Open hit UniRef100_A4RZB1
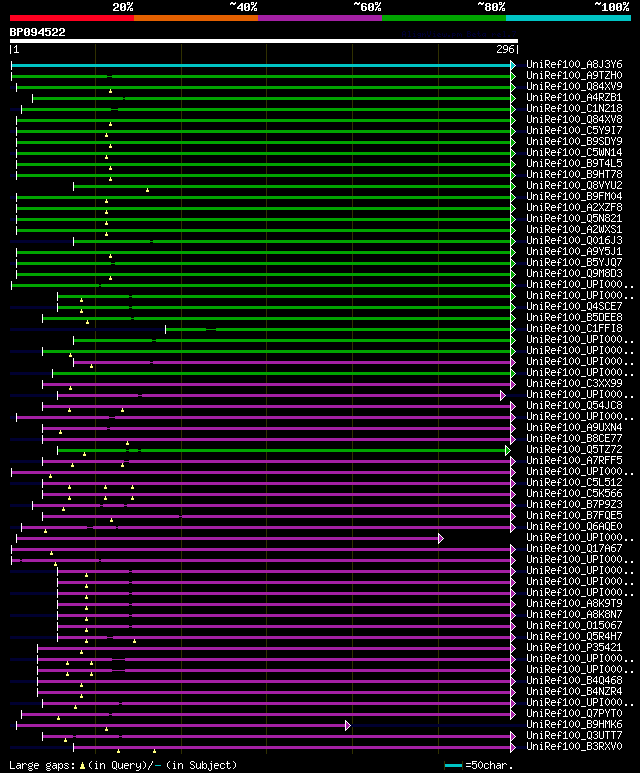 pos(574,98)
